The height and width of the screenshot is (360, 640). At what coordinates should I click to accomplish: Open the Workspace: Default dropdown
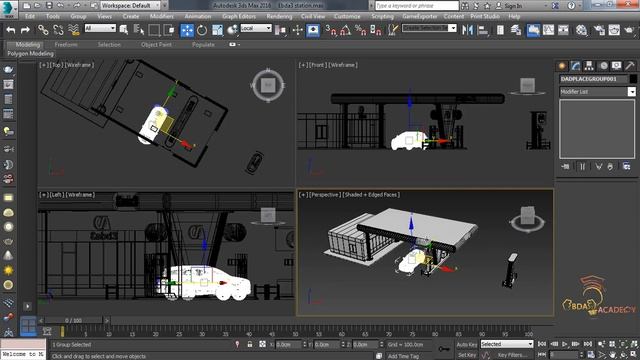tap(130, 5)
